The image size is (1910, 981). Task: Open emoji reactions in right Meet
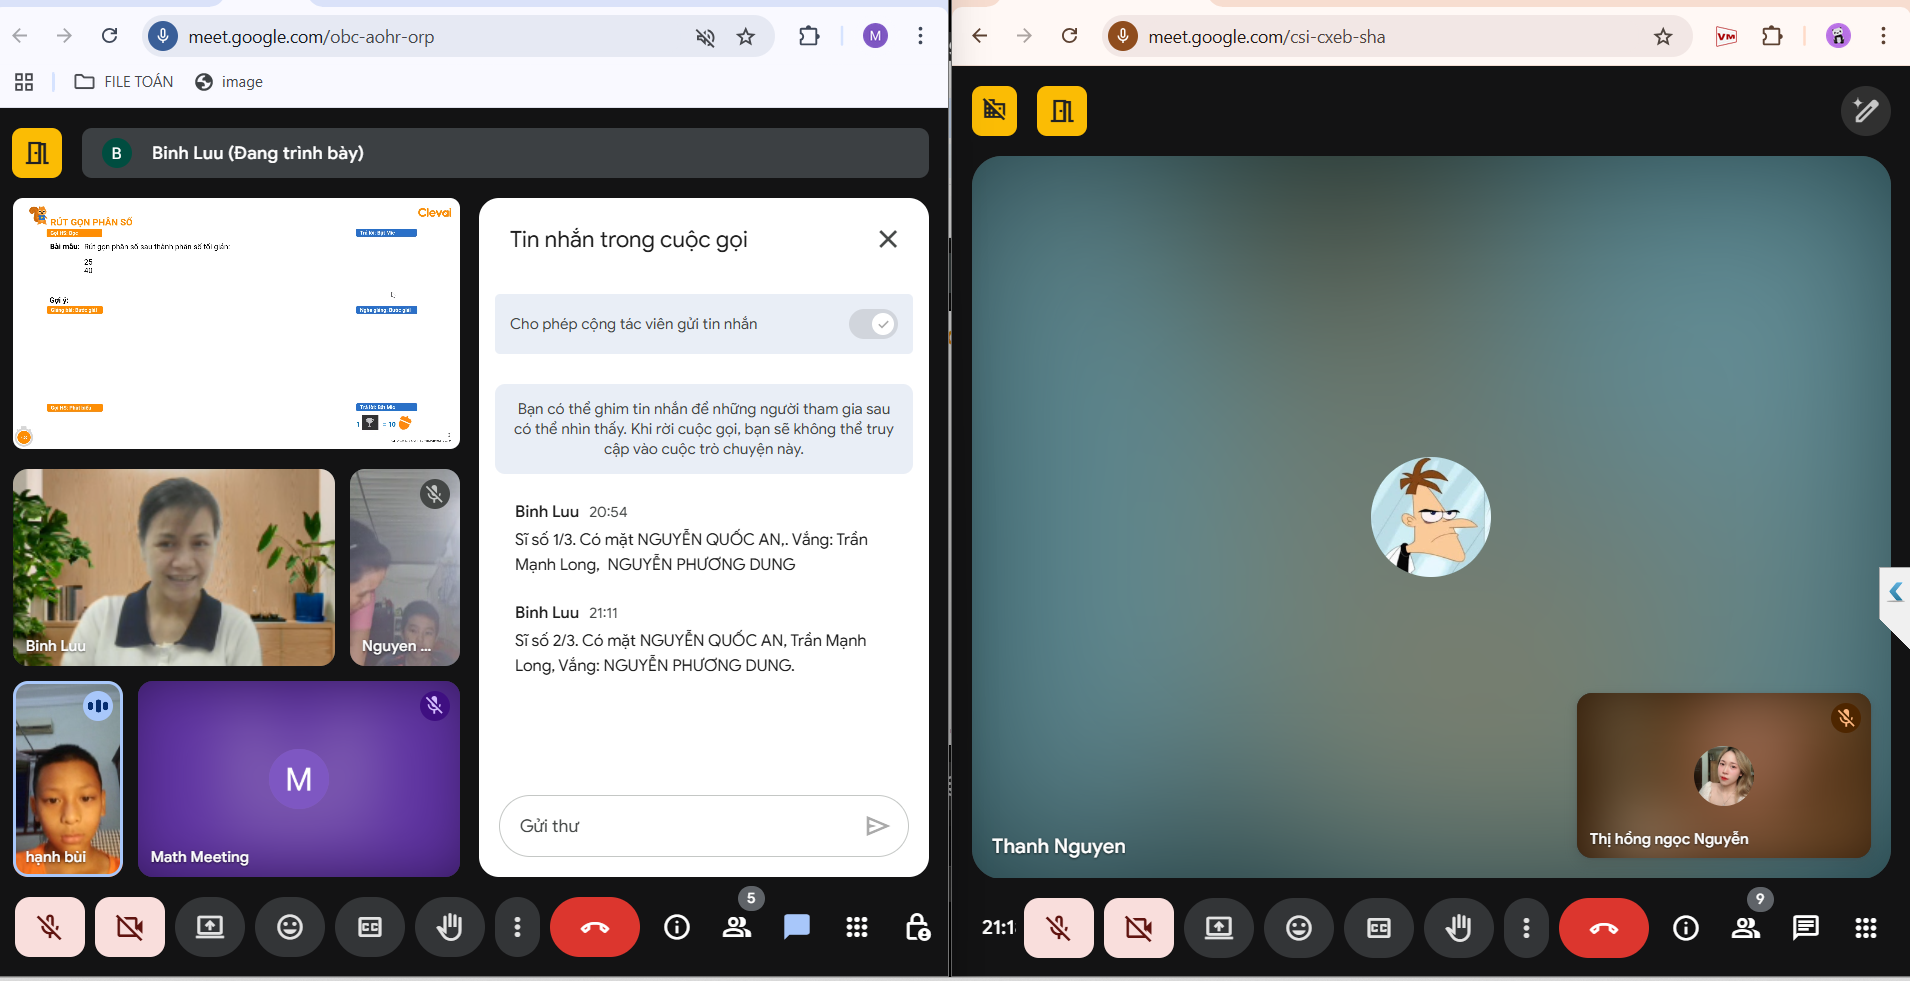coord(1299,928)
